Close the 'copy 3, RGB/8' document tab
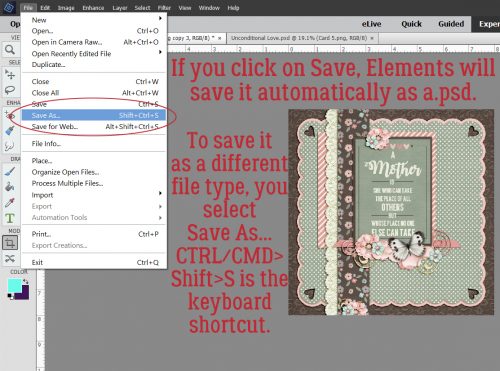 click(x=220, y=38)
